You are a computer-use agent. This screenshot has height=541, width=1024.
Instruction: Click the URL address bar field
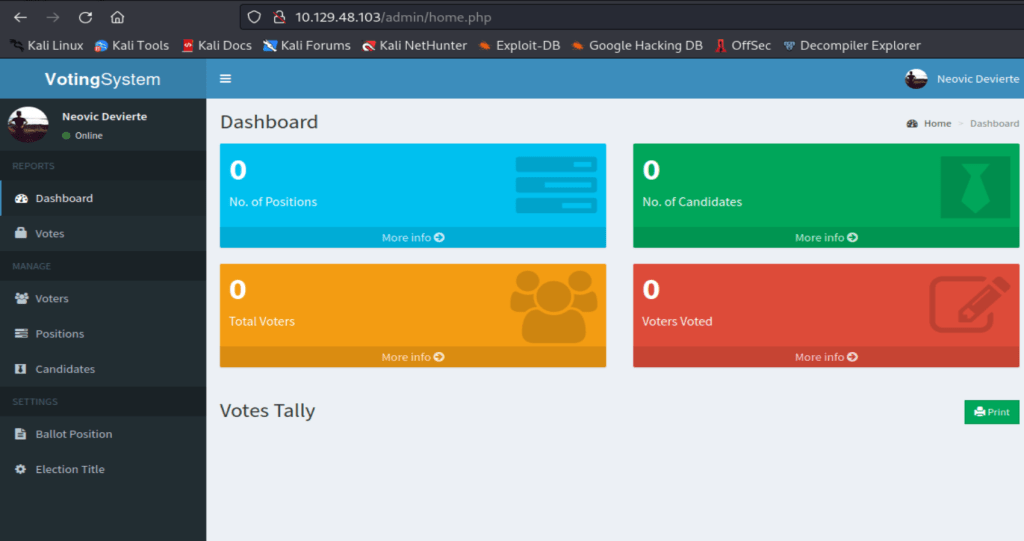click(600, 17)
